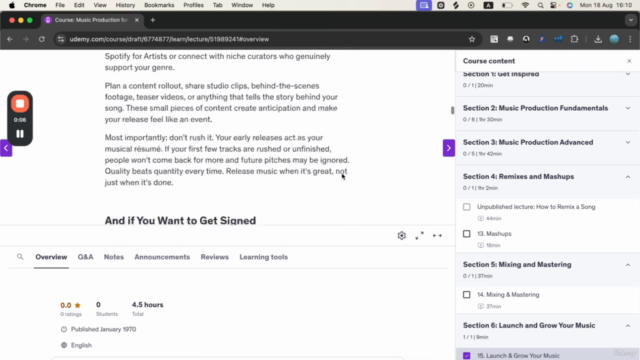Switch to the Announcements tab
The height and width of the screenshot is (360, 640).
[x=162, y=257]
